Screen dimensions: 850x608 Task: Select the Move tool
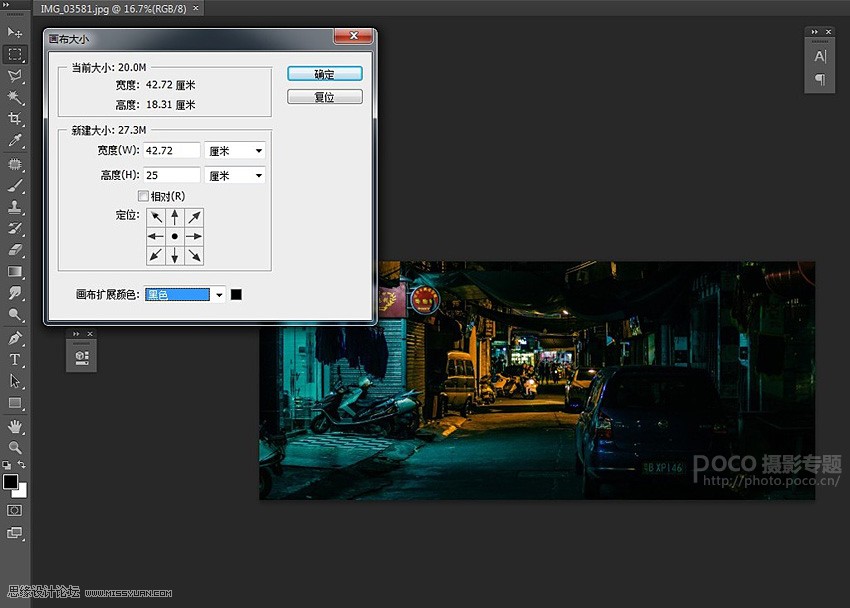tap(15, 33)
